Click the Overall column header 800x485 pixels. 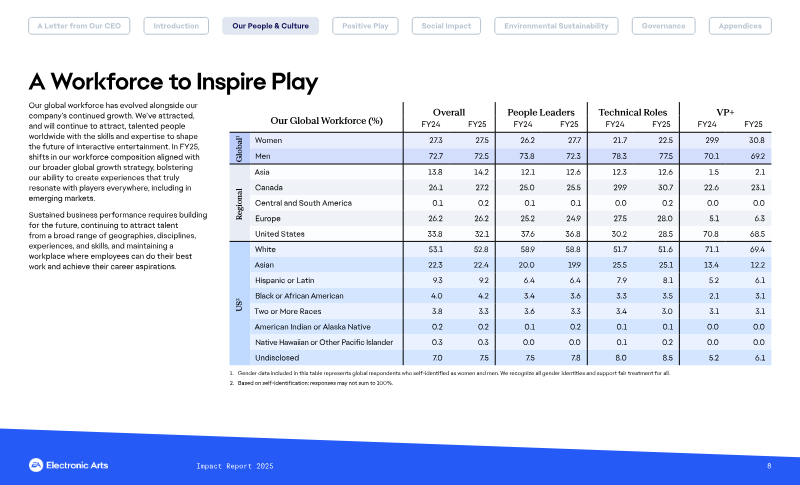[449, 112]
